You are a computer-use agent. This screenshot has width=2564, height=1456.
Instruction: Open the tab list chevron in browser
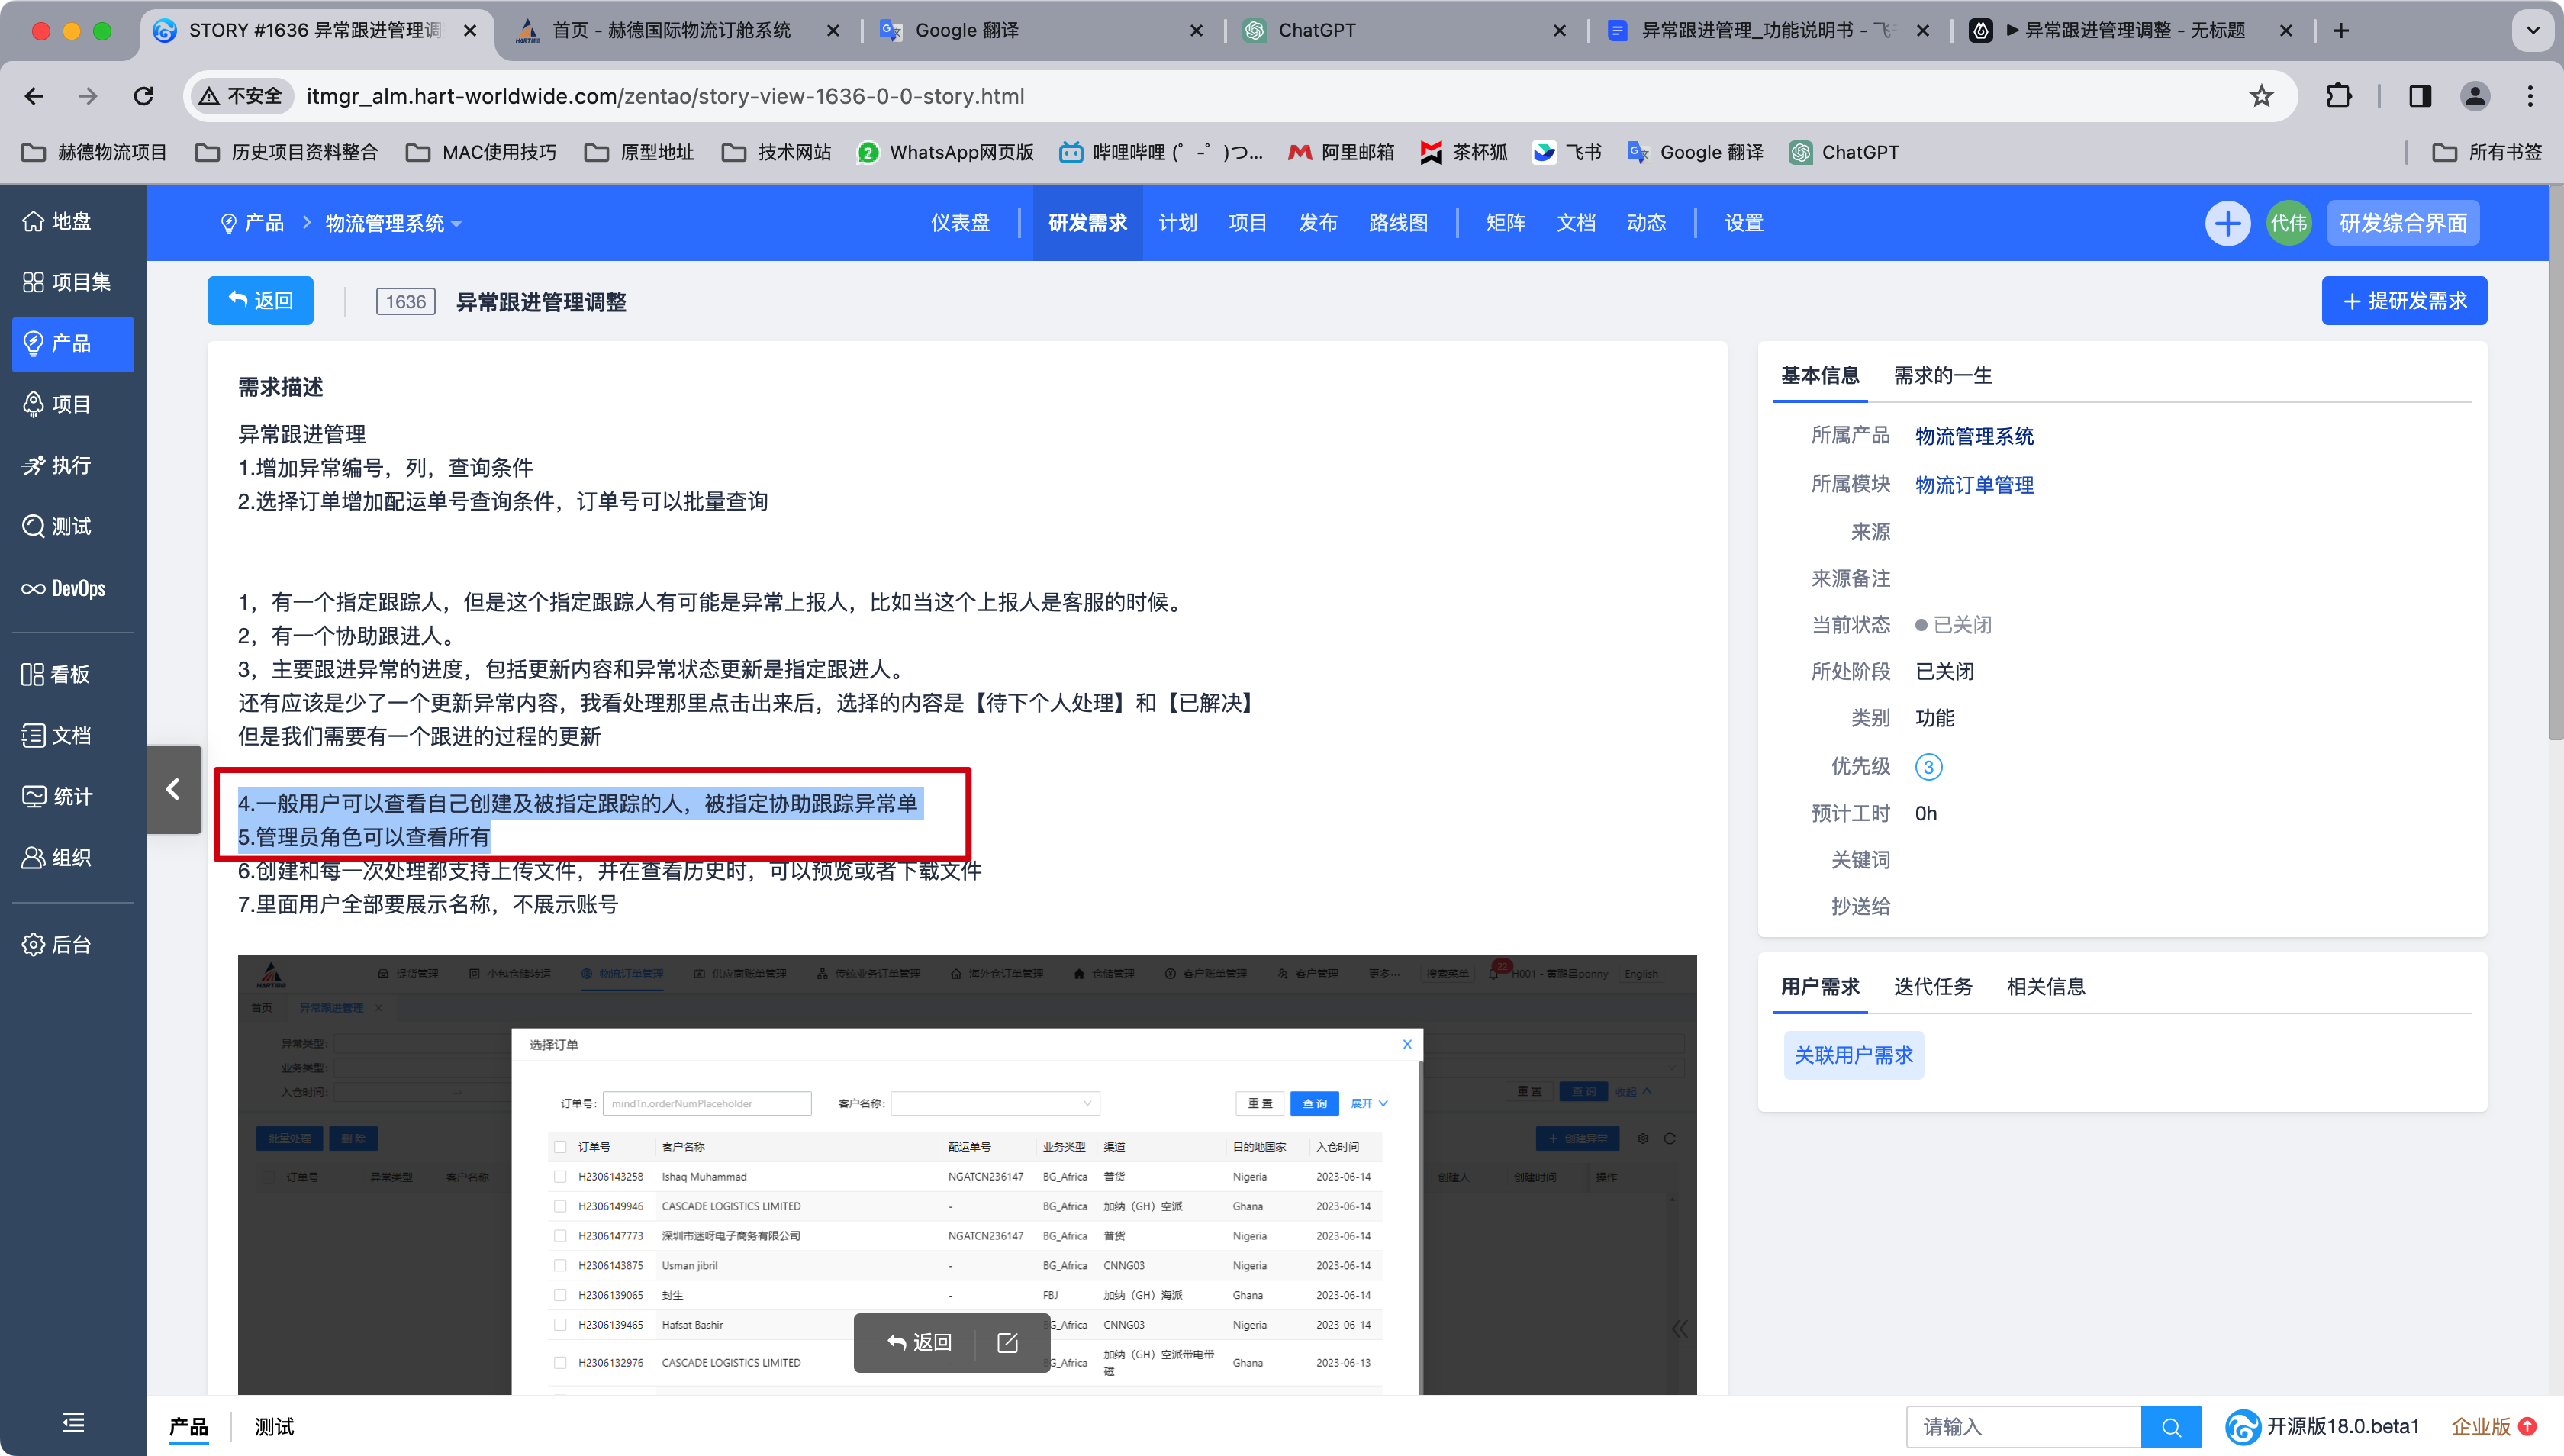point(2533,30)
